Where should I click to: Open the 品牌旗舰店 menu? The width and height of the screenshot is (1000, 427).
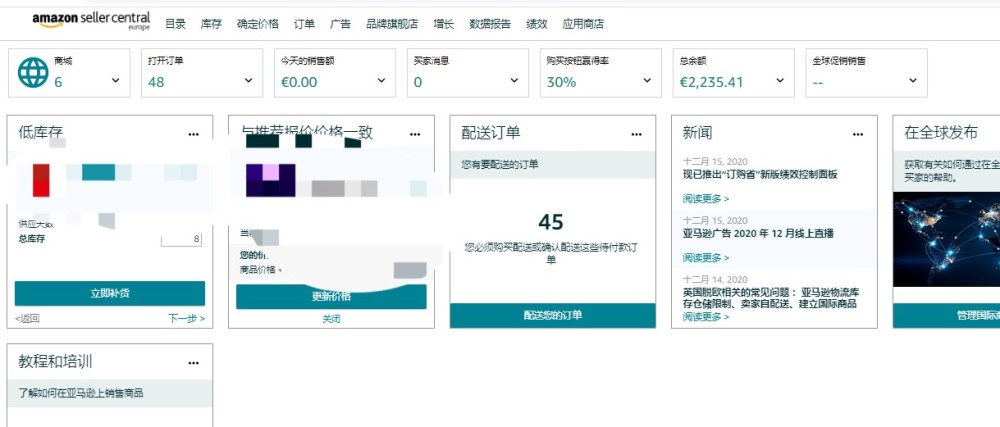pos(392,24)
